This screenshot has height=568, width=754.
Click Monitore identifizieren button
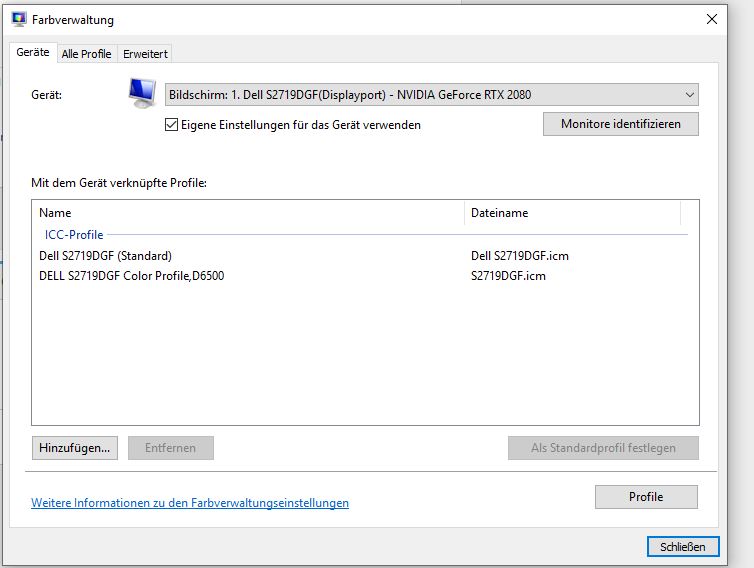click(x=621, y=124)
